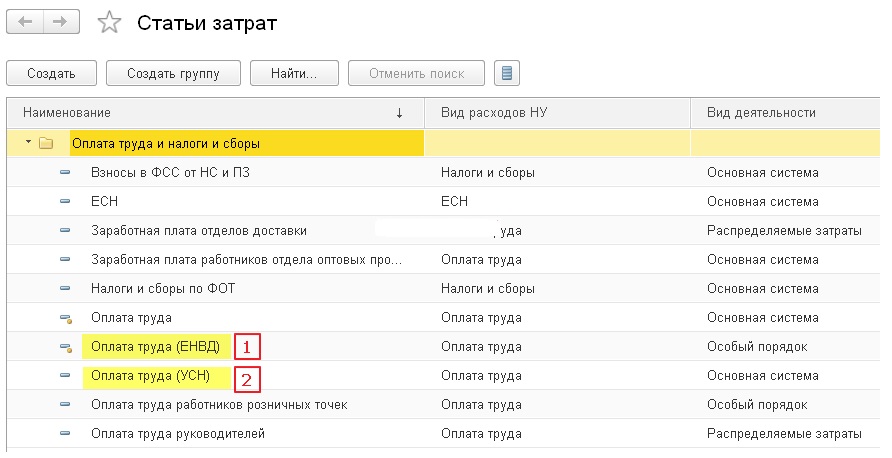This screenshot has width=892, height=458.
Task: Click Оплата труда expense type in руководителей row
Action: coord(481,434)
